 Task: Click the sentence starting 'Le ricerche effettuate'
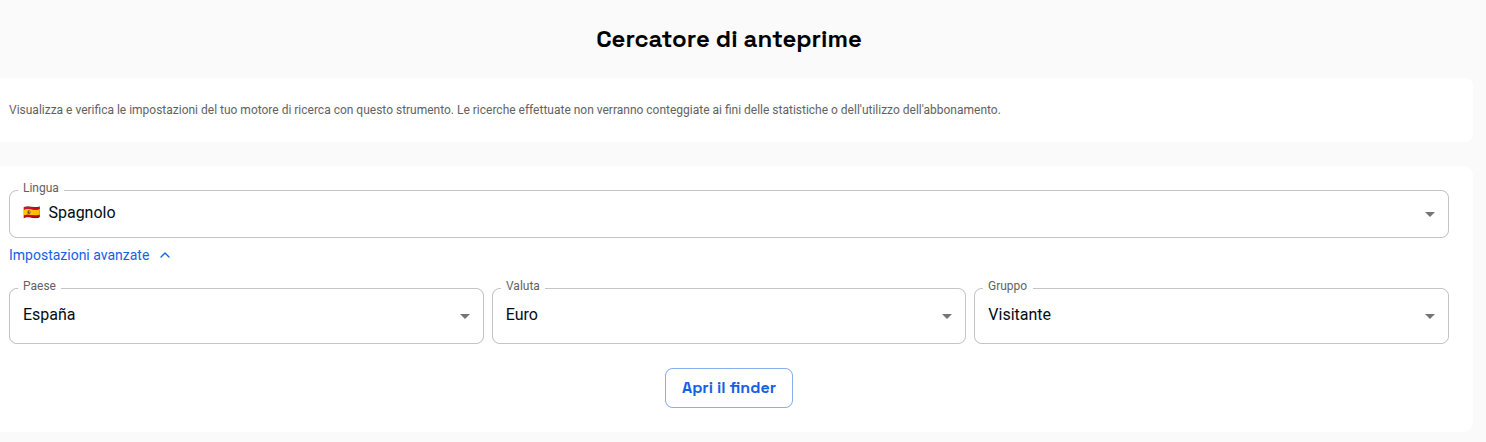point(729,109)
